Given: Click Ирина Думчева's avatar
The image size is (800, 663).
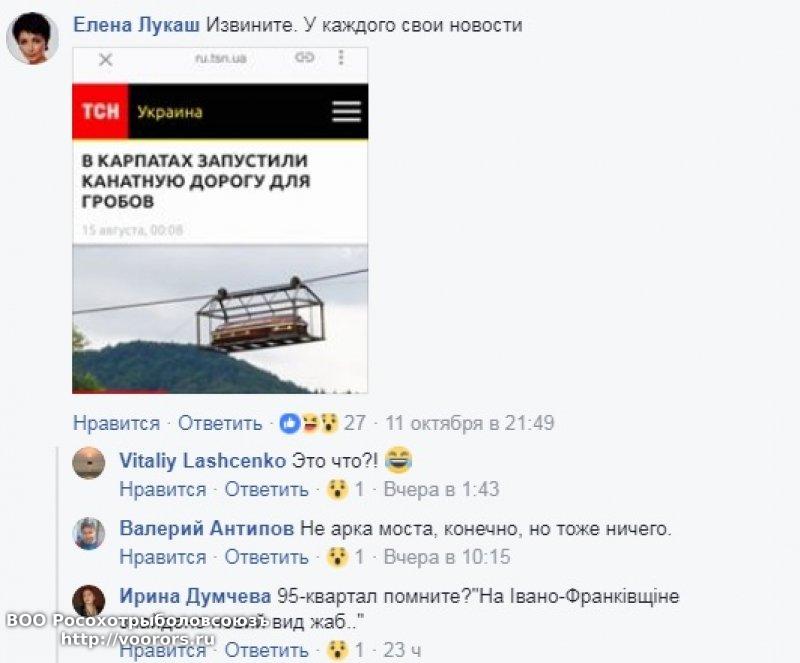Looking at the screenshot, I should (89, 601).
